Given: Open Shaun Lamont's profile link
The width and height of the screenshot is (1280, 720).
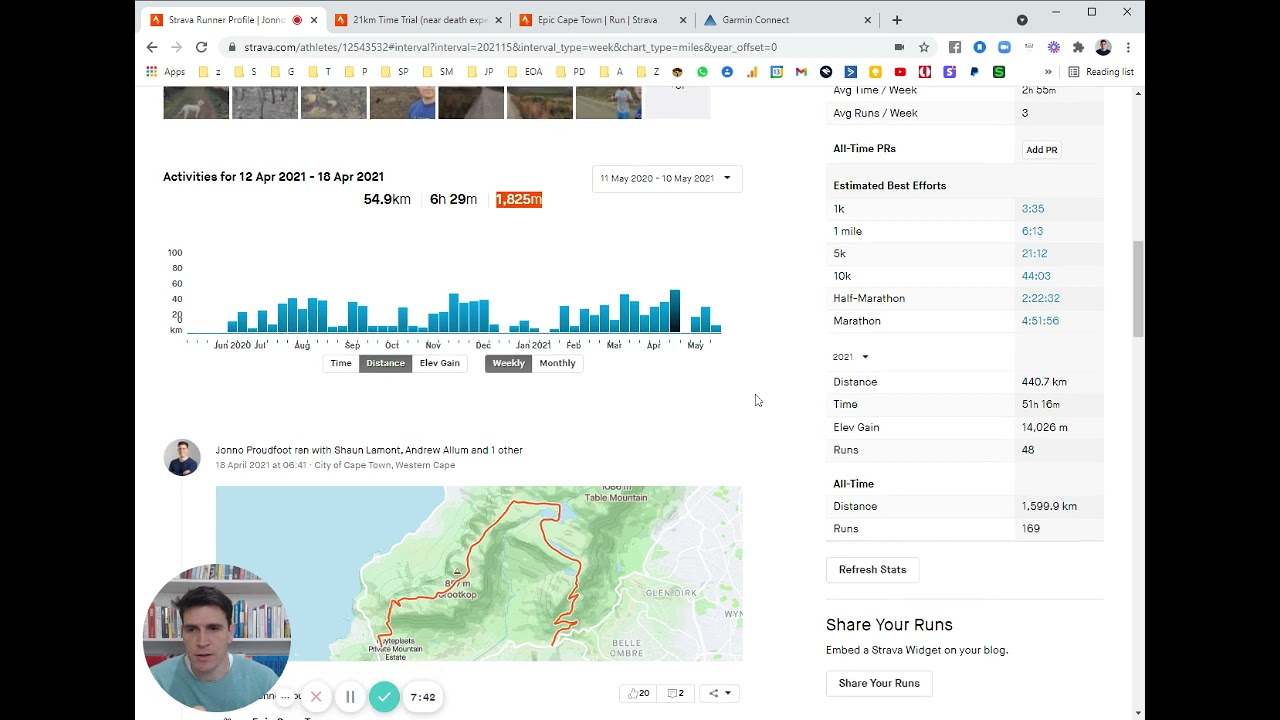Looking at the screenshot, I should point(366,450).
